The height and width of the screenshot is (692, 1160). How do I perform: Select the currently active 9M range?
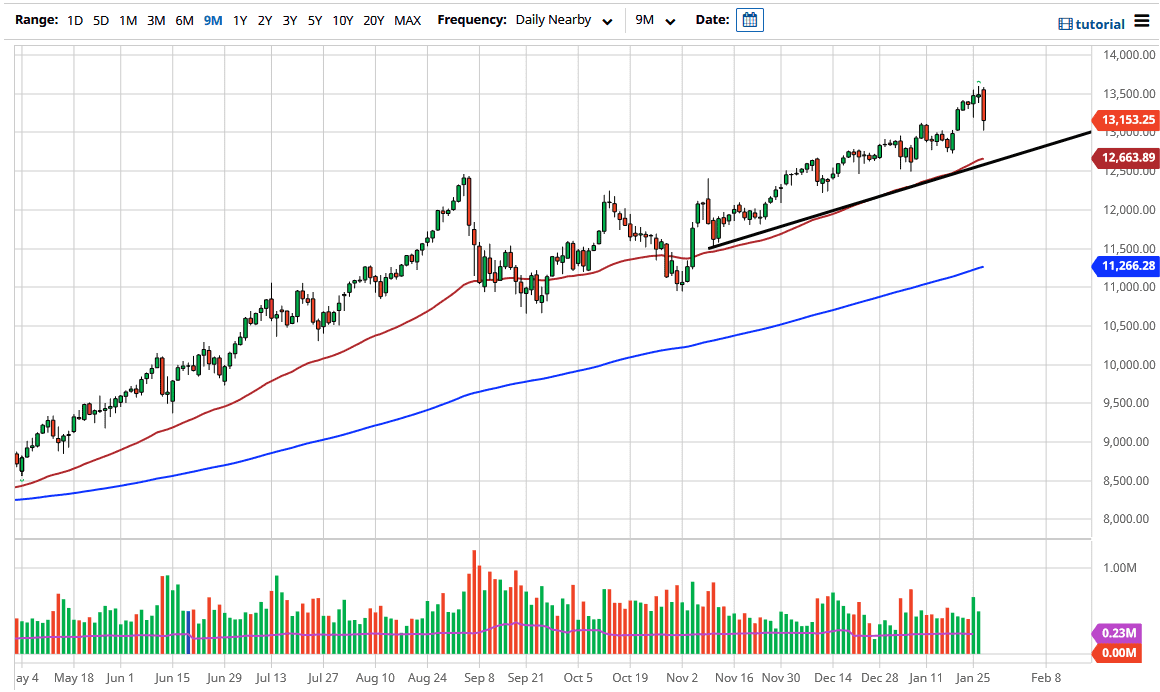211,19
